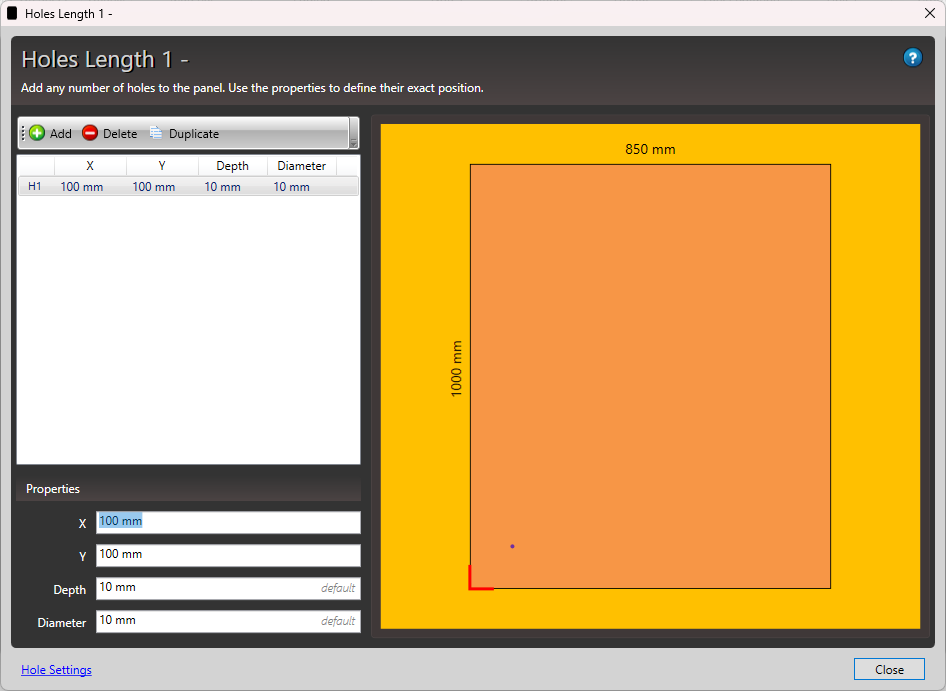
Task: Click the Properties section header
Action: point(188,489)
